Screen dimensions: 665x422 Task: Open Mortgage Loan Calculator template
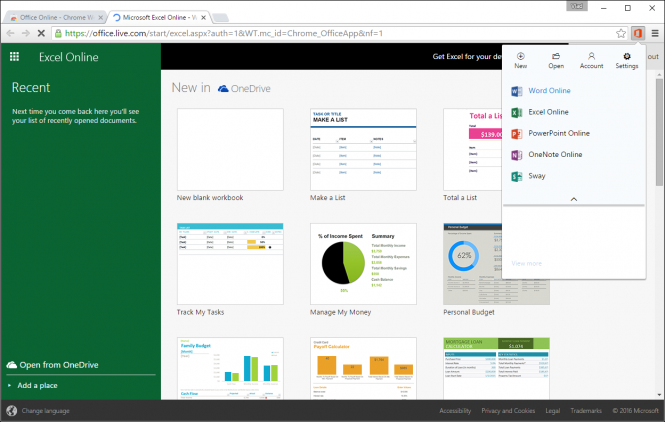pos(496,368)
